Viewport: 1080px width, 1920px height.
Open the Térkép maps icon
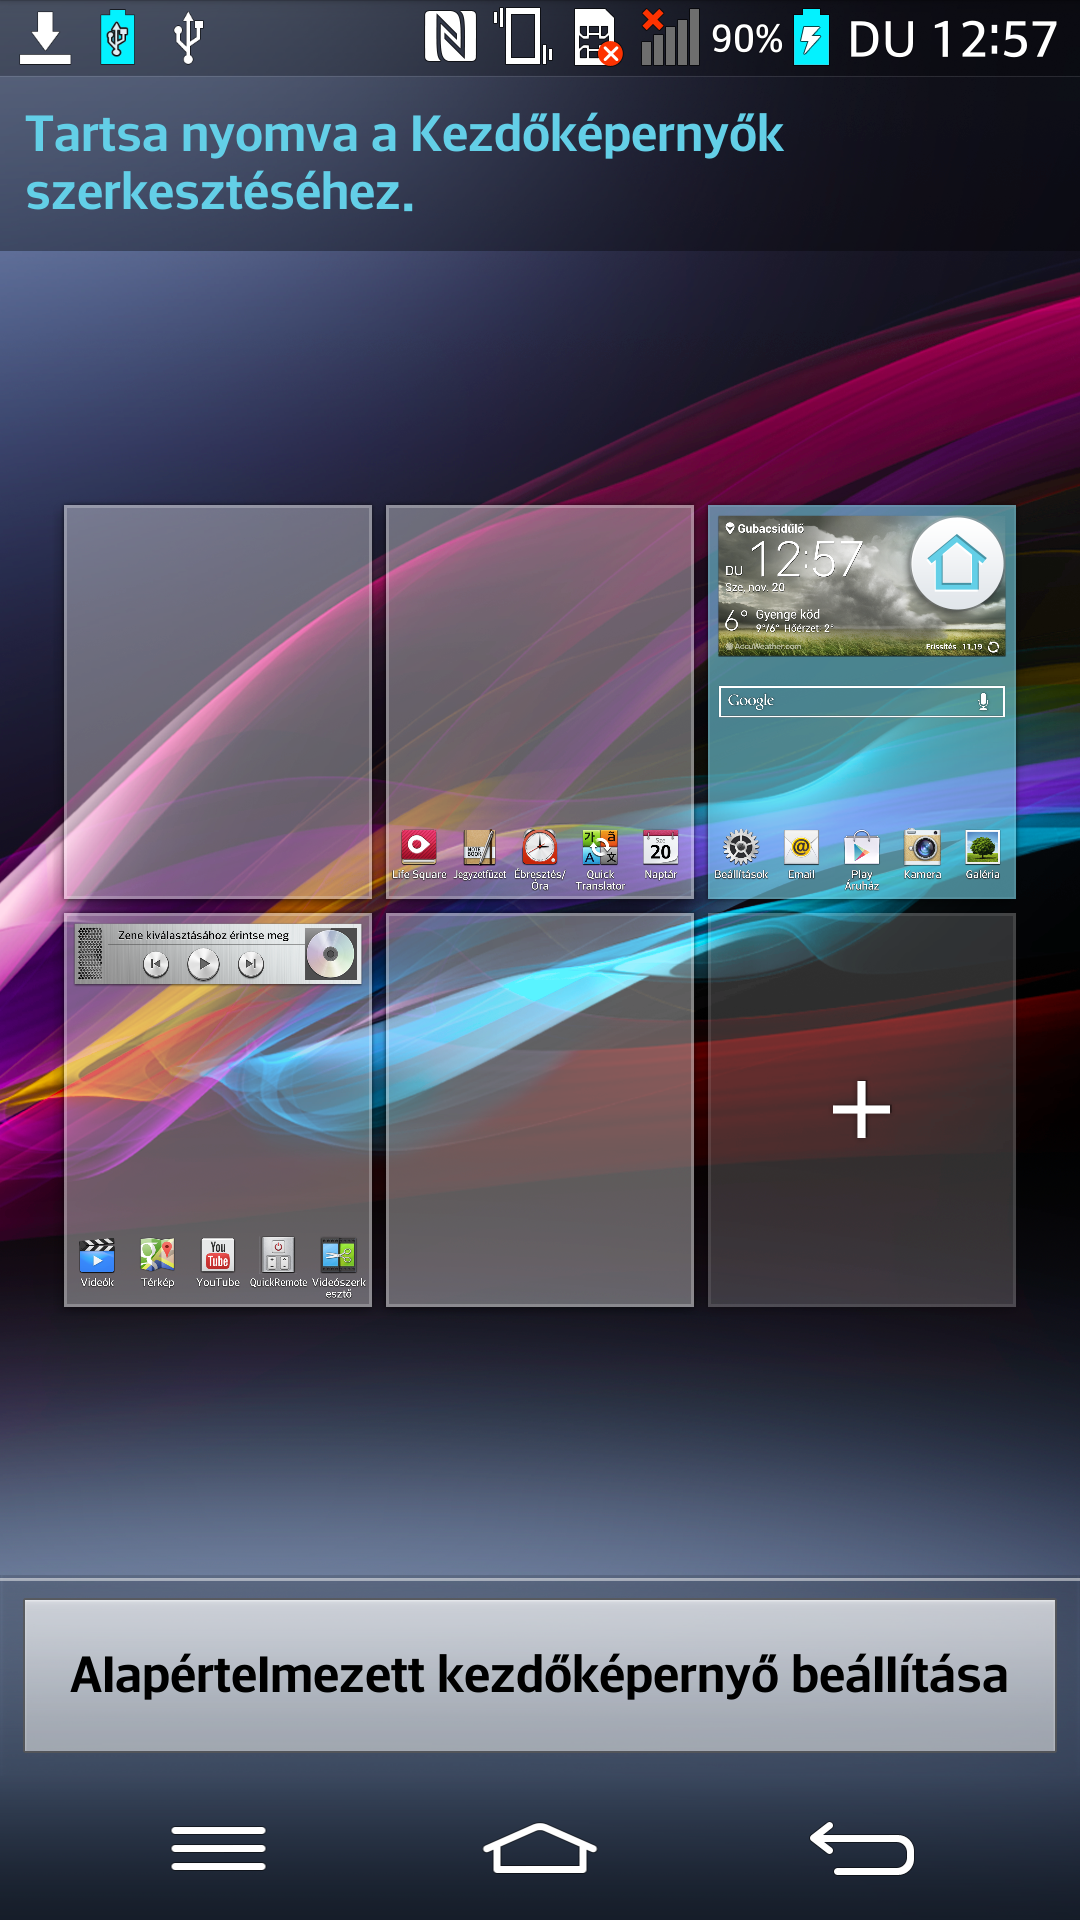(157, 1256)
